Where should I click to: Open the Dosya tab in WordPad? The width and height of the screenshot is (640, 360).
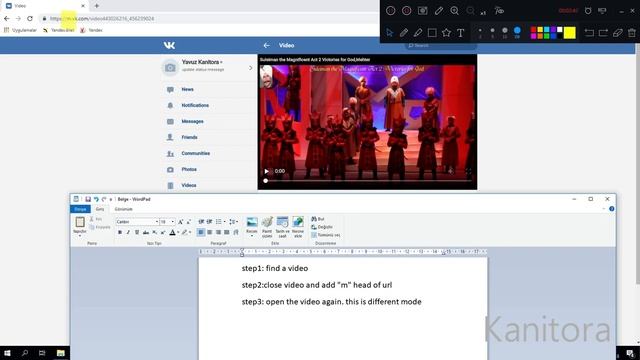click(x=80, y=209)
